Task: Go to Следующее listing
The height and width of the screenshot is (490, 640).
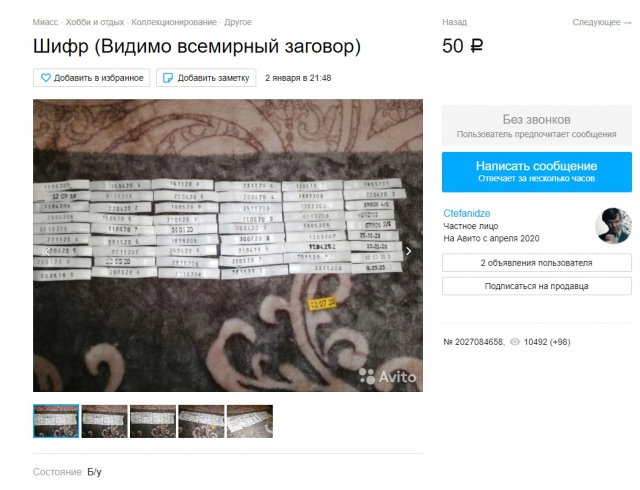Action: [602, 22]
